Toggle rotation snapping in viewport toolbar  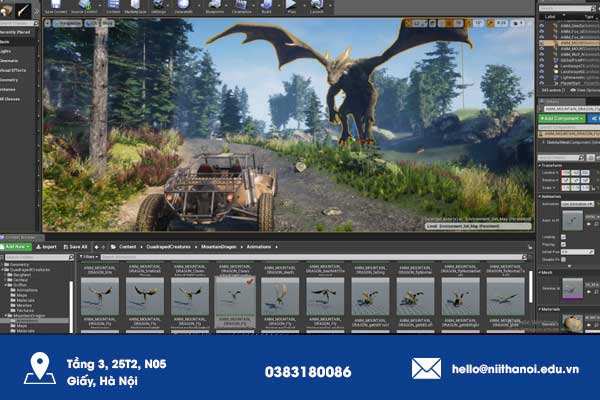(x=469, y=23)
